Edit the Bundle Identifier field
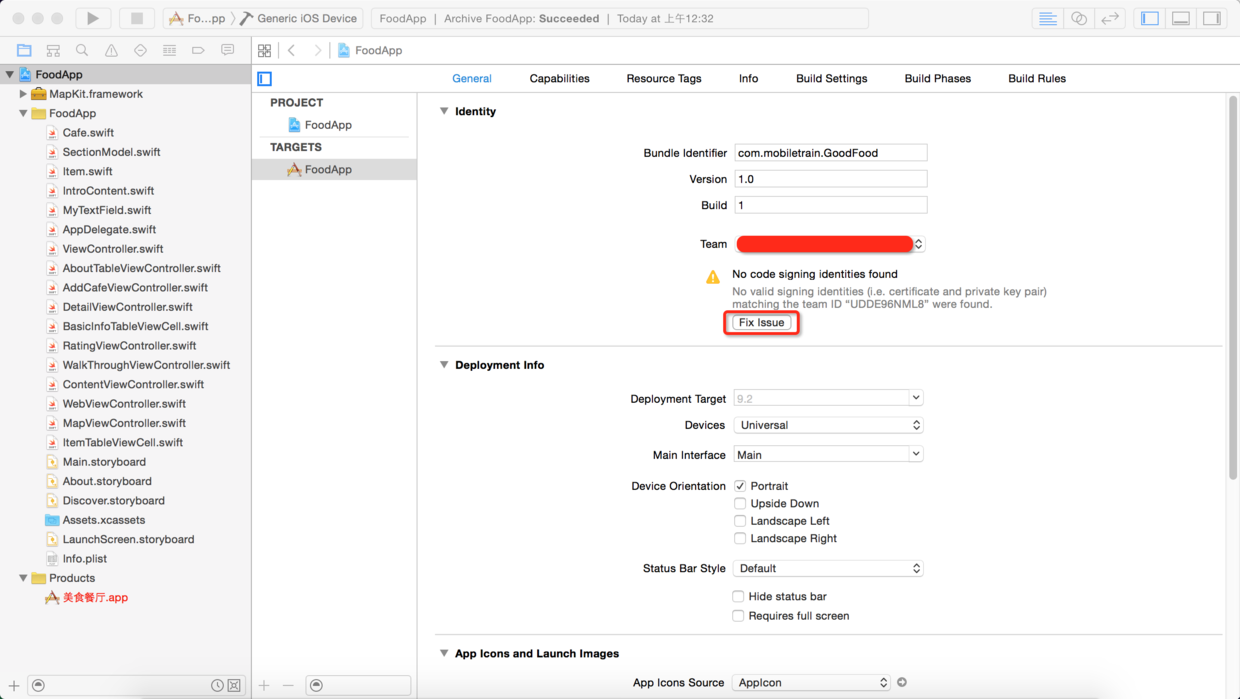 830,153
